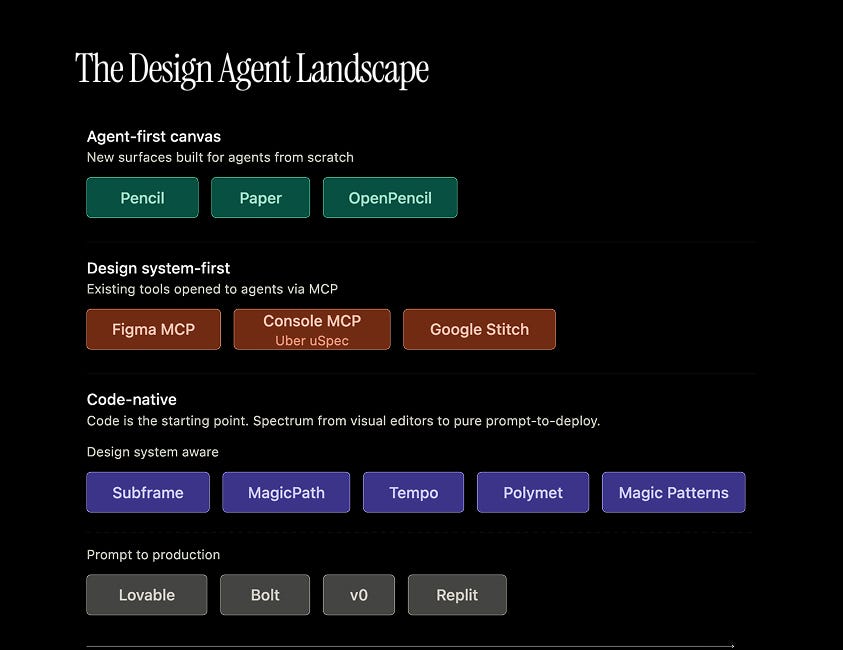This screenshot has height=650, width=843.
Task: Click the Console MCP Uber uSpec box
Action: coord(312,329)
